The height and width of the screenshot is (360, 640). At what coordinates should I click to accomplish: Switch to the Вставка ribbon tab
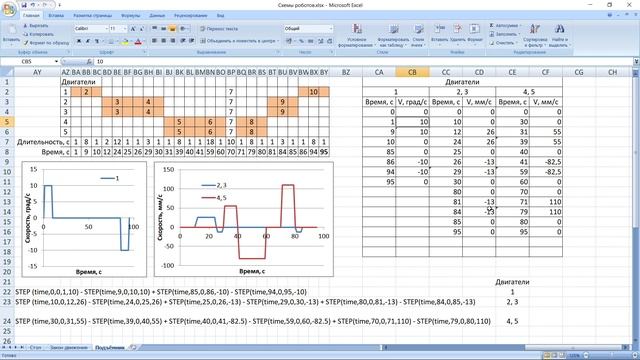(x=56, y=16)
